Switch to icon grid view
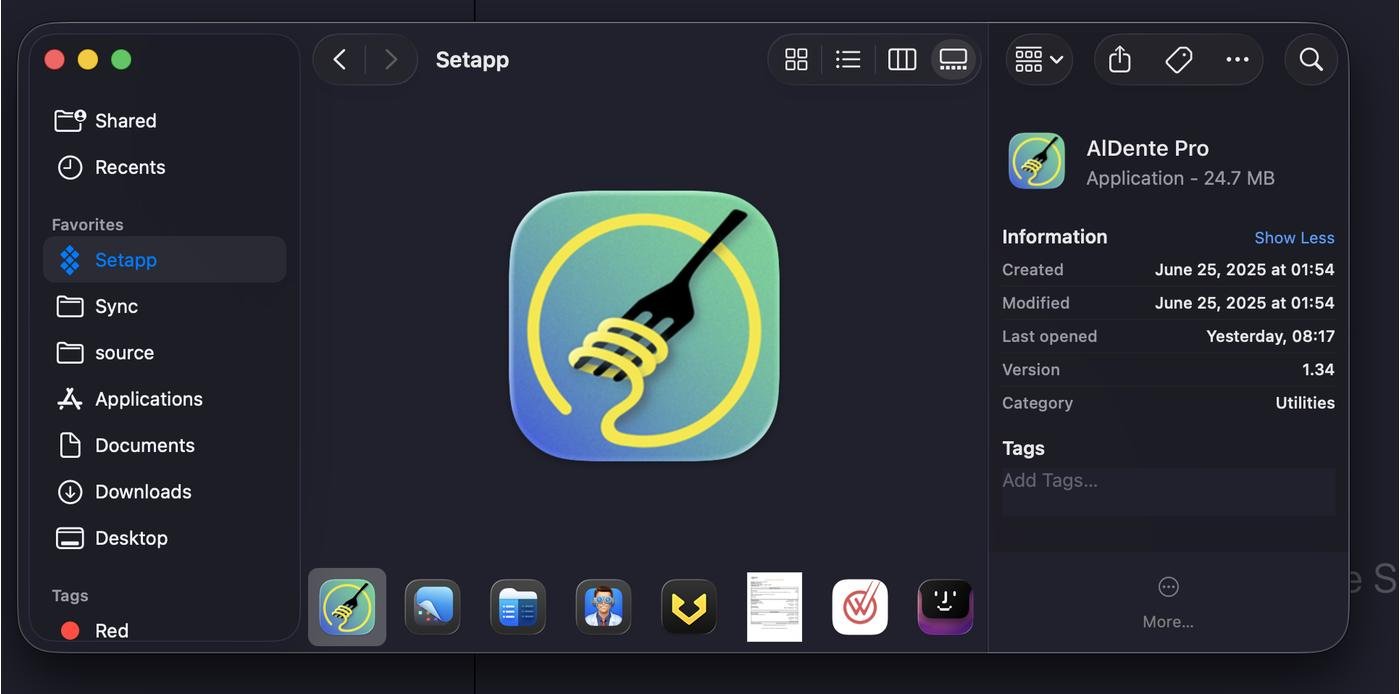1400x694 pixels. (x=796, y=60)
